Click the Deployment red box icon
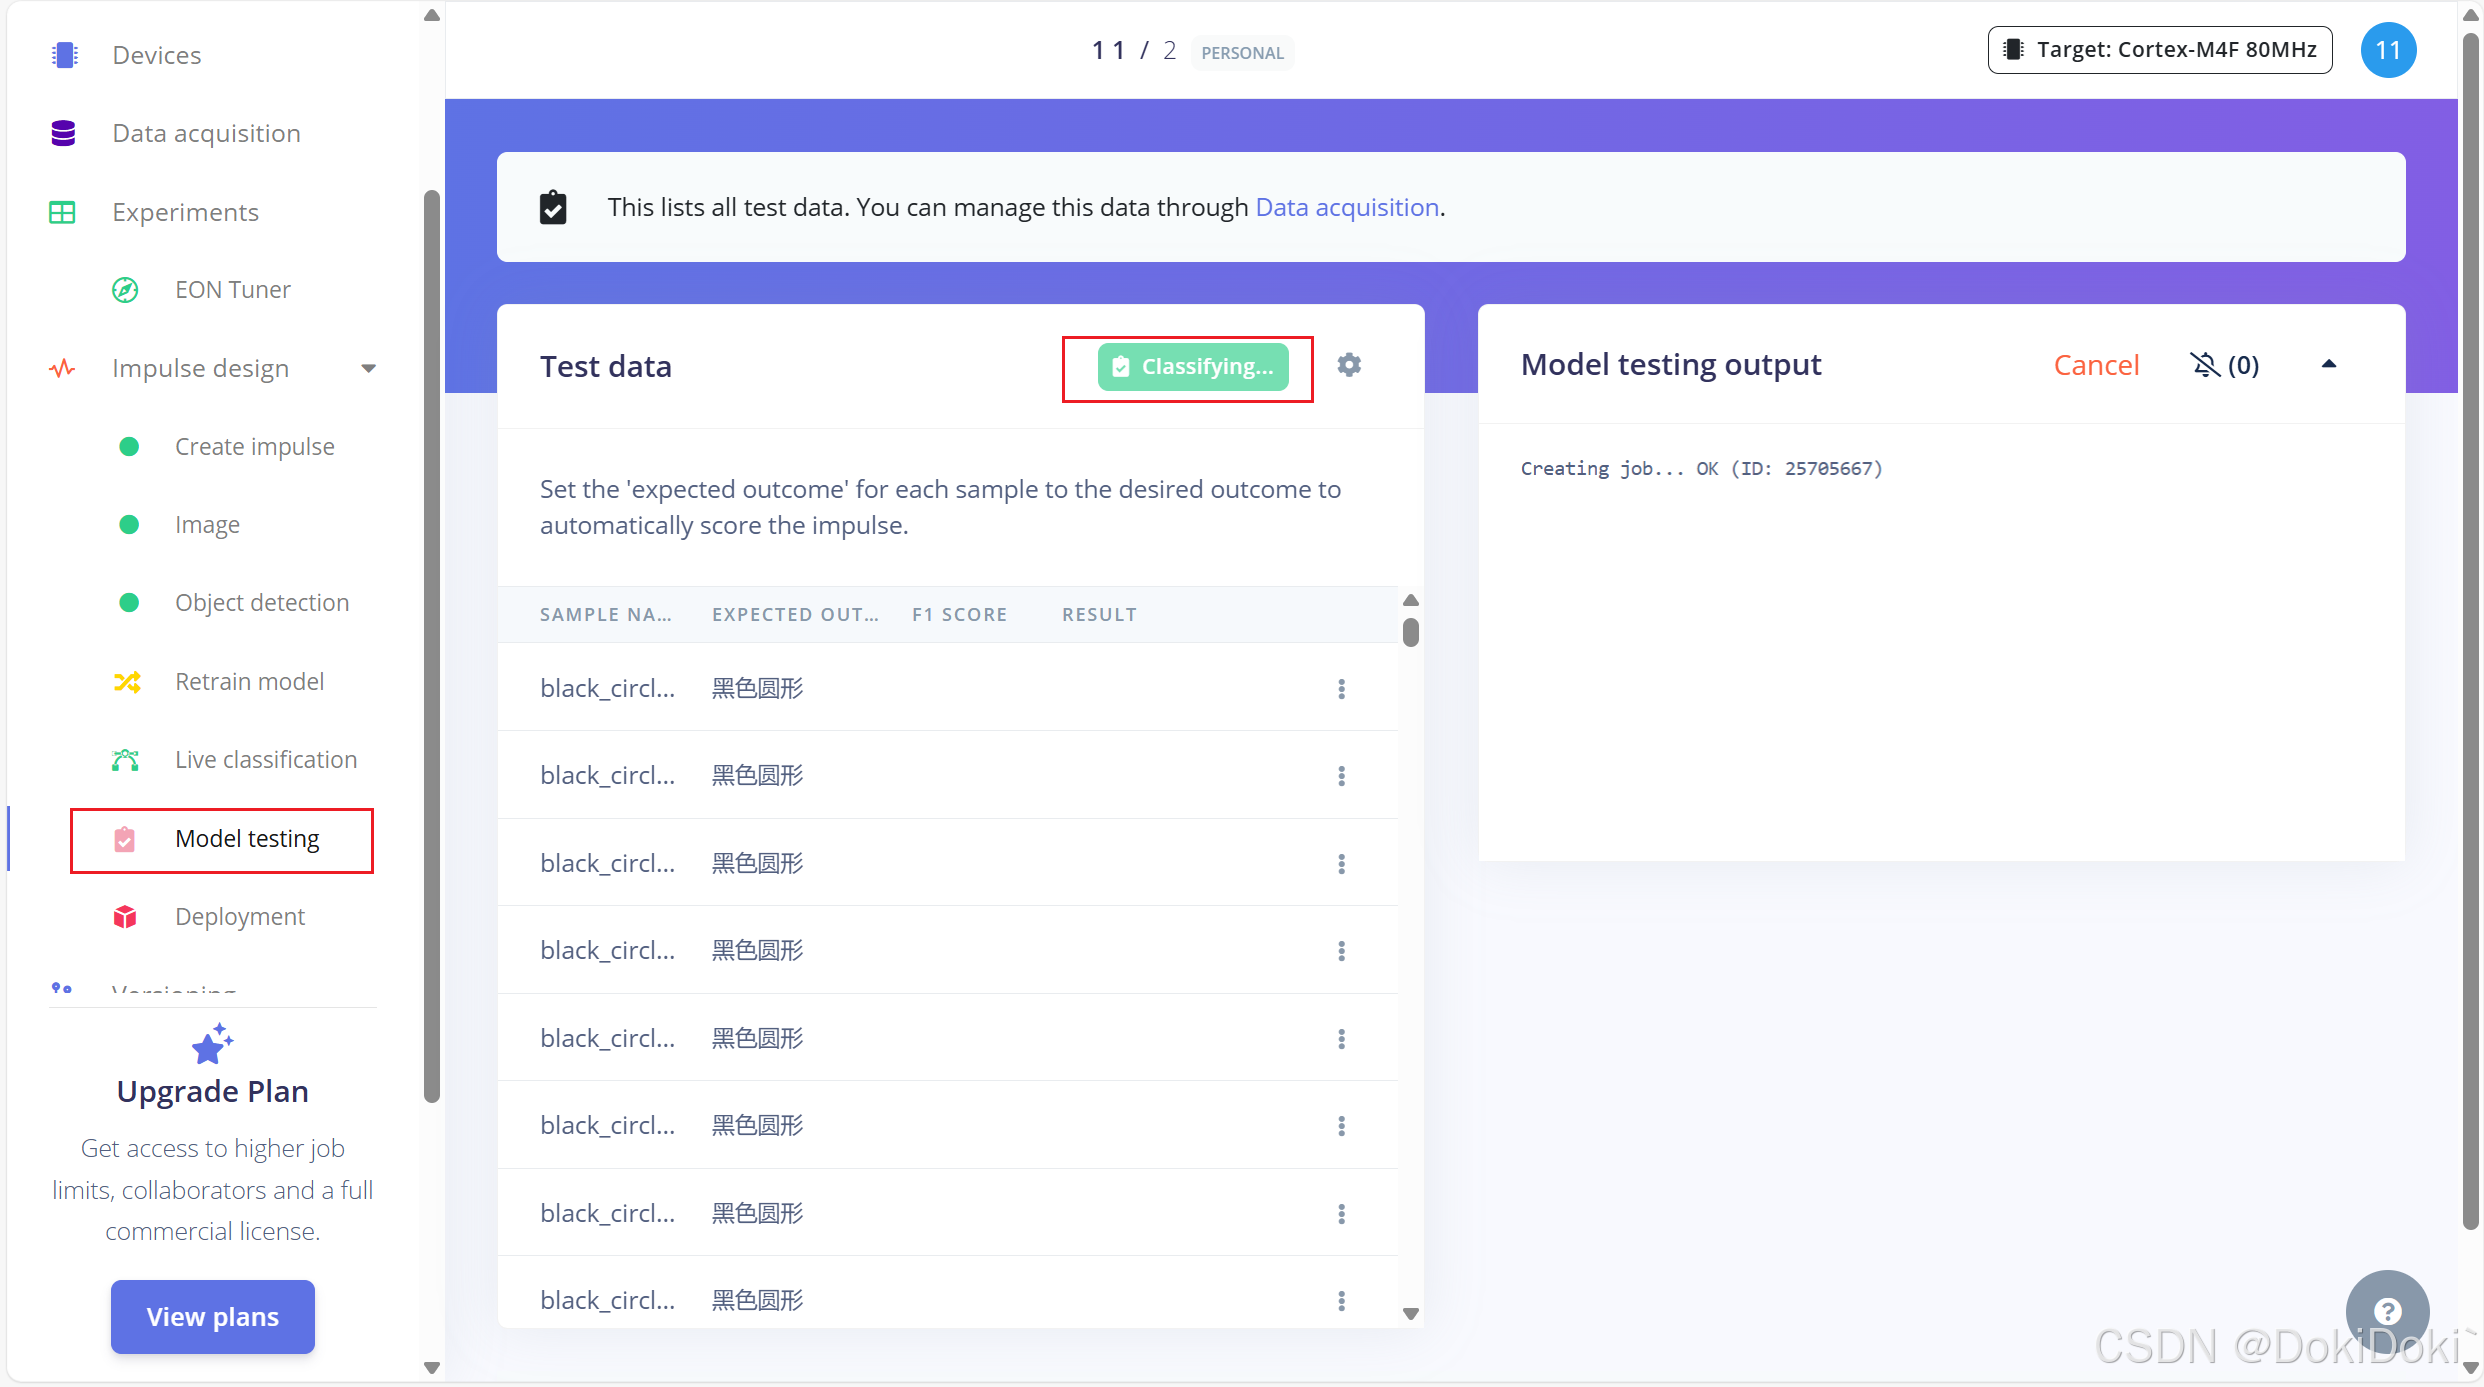The height and width of the screenshot is (1387, 2484). point(125,917)
